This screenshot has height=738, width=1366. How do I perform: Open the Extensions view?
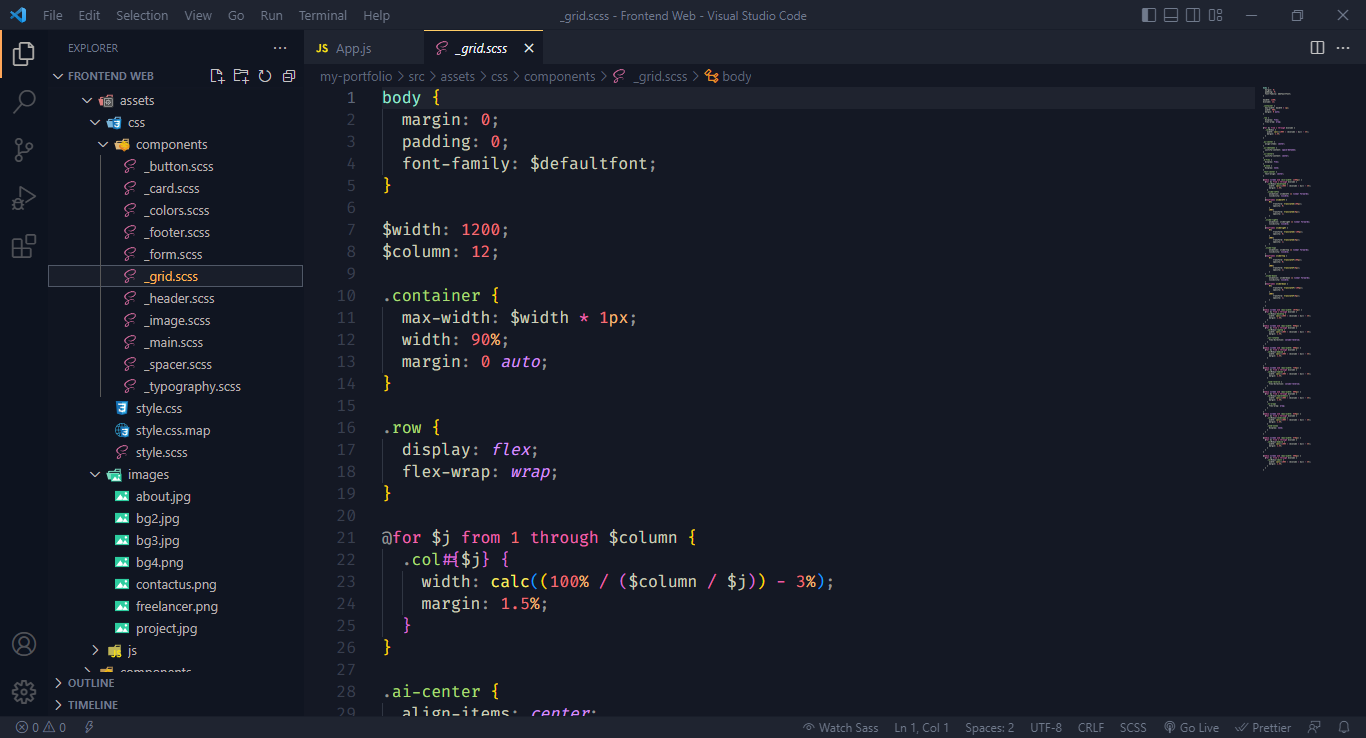pyautogui.click(x=24, y=245)
